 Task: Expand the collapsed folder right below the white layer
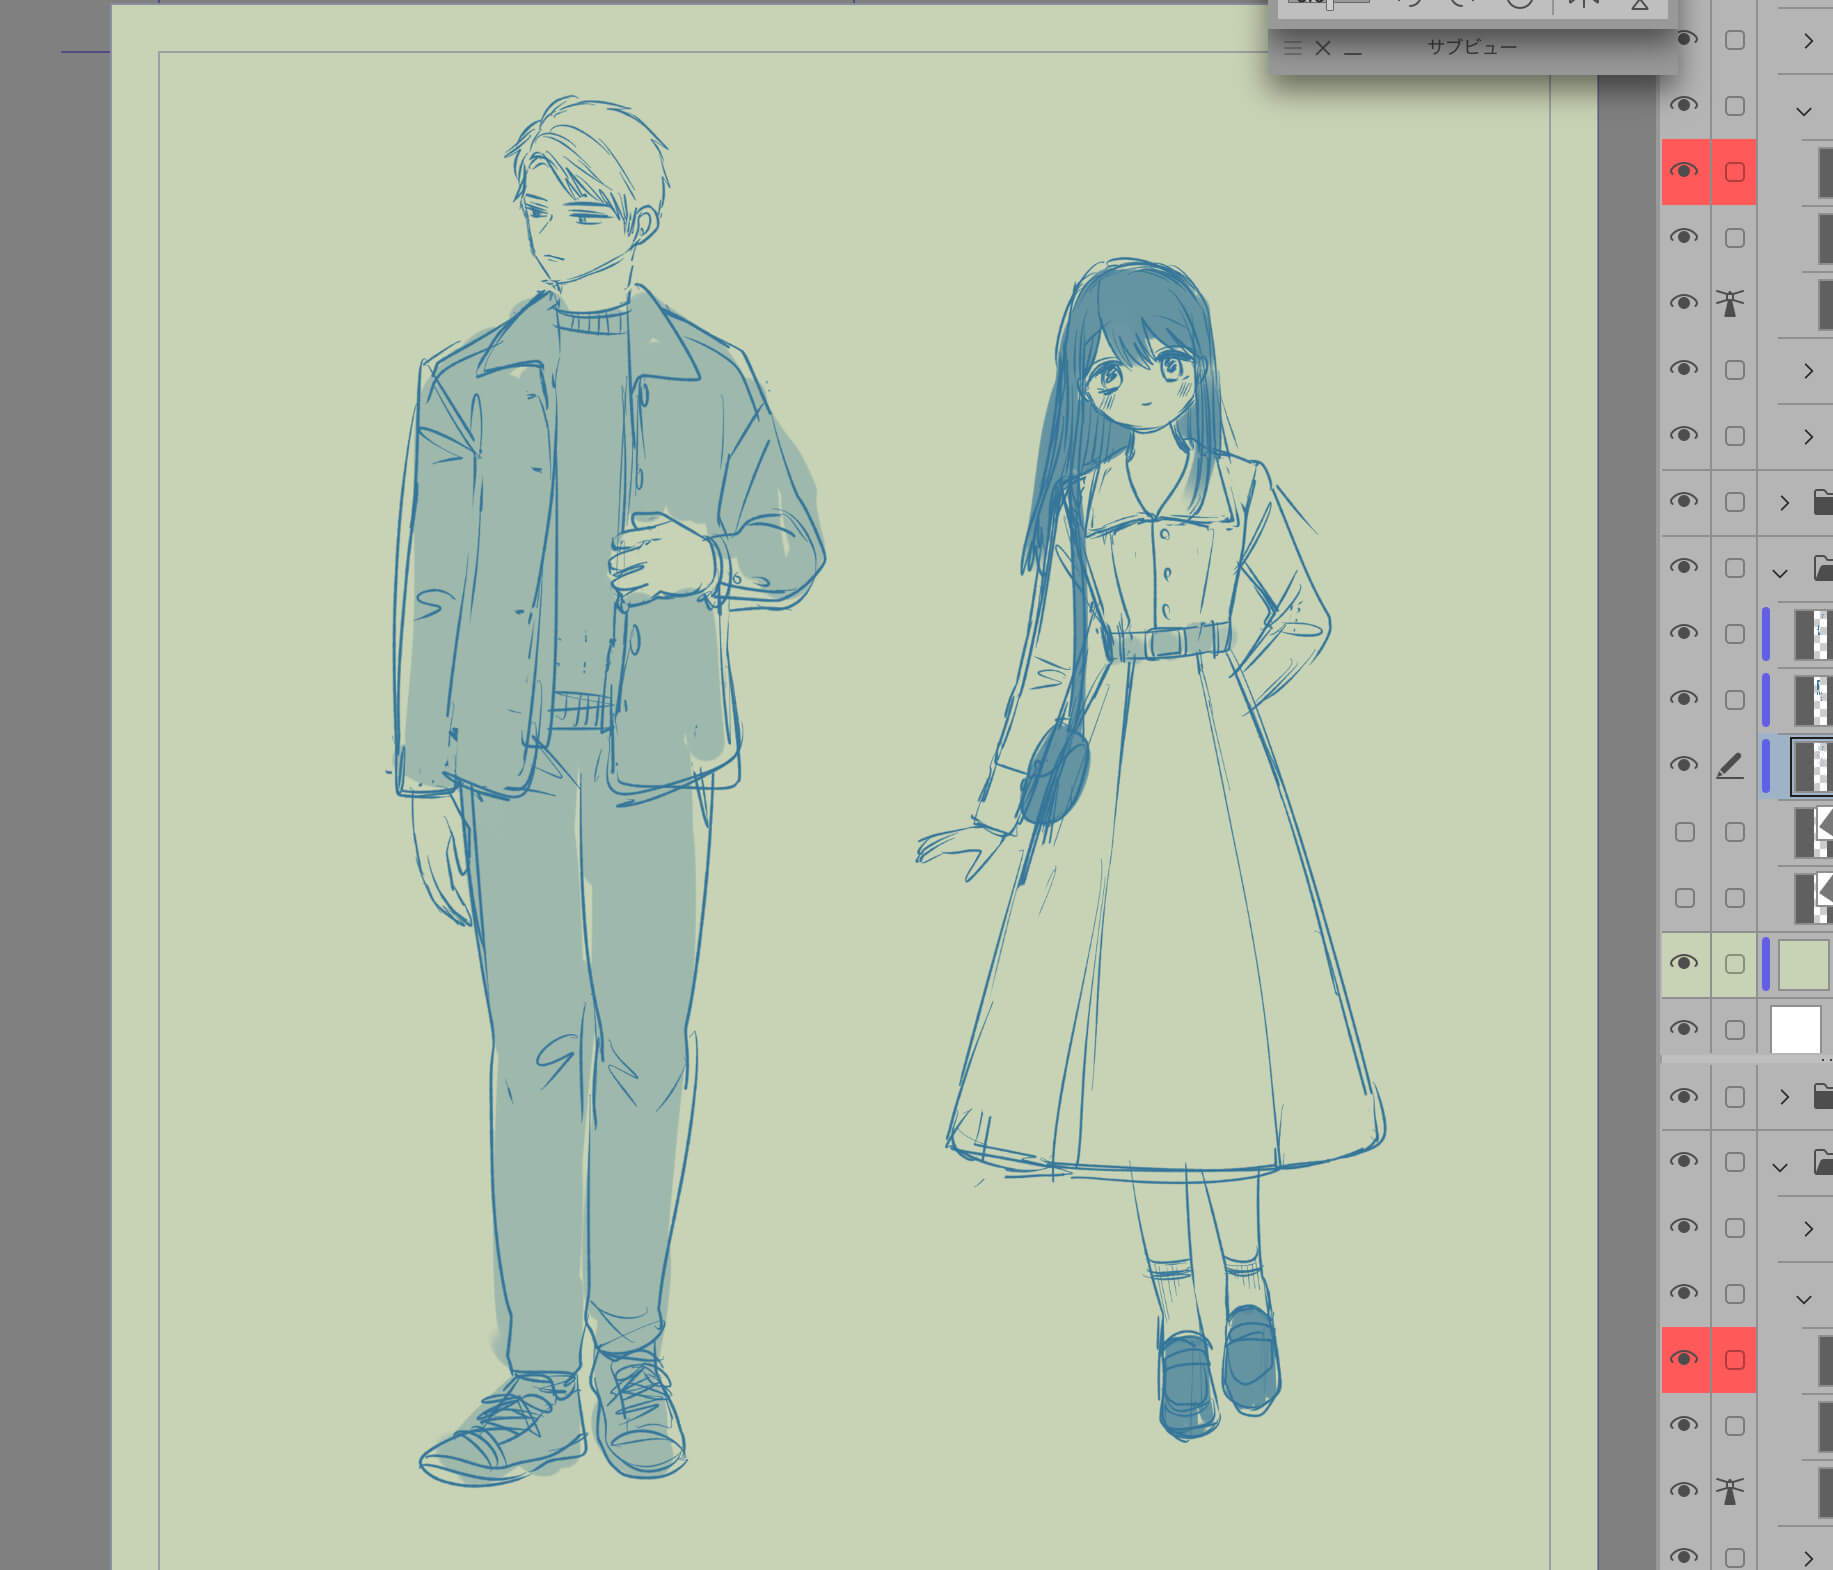click(x=1784, y=1097)
